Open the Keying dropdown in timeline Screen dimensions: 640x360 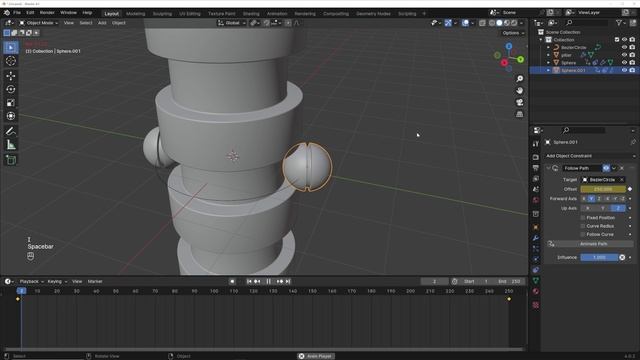57,282
